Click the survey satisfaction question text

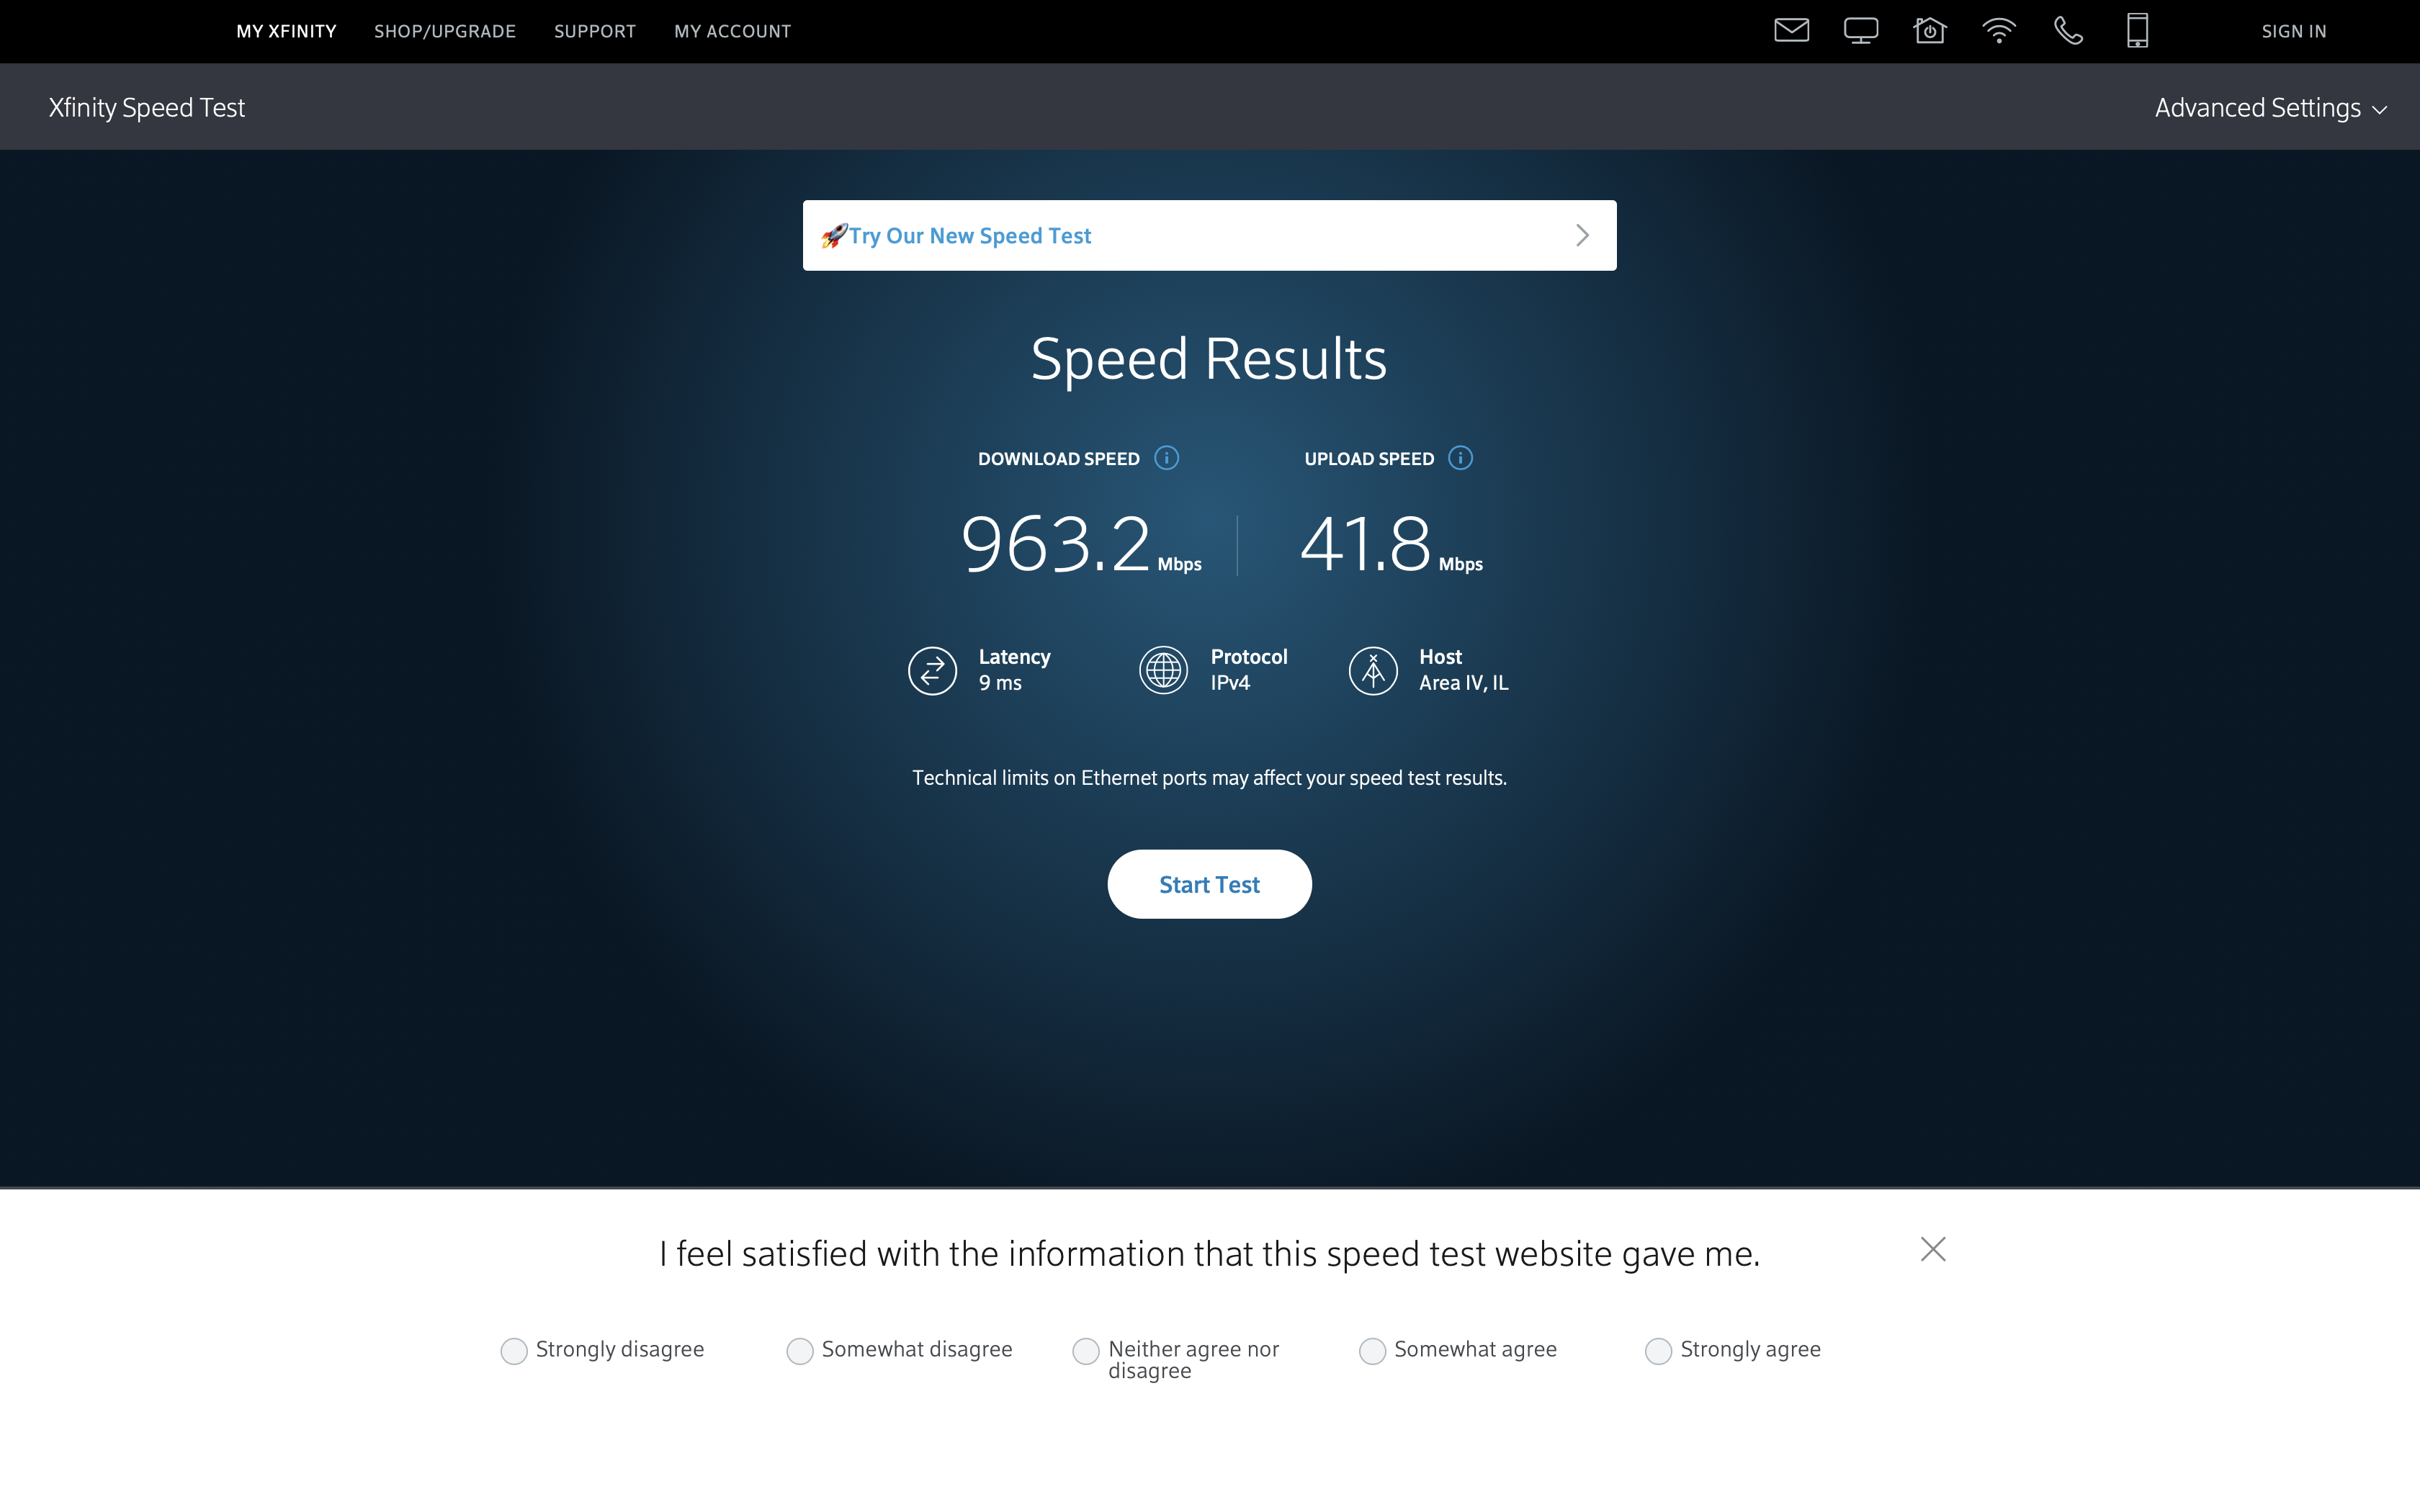click(1209, 1254)
